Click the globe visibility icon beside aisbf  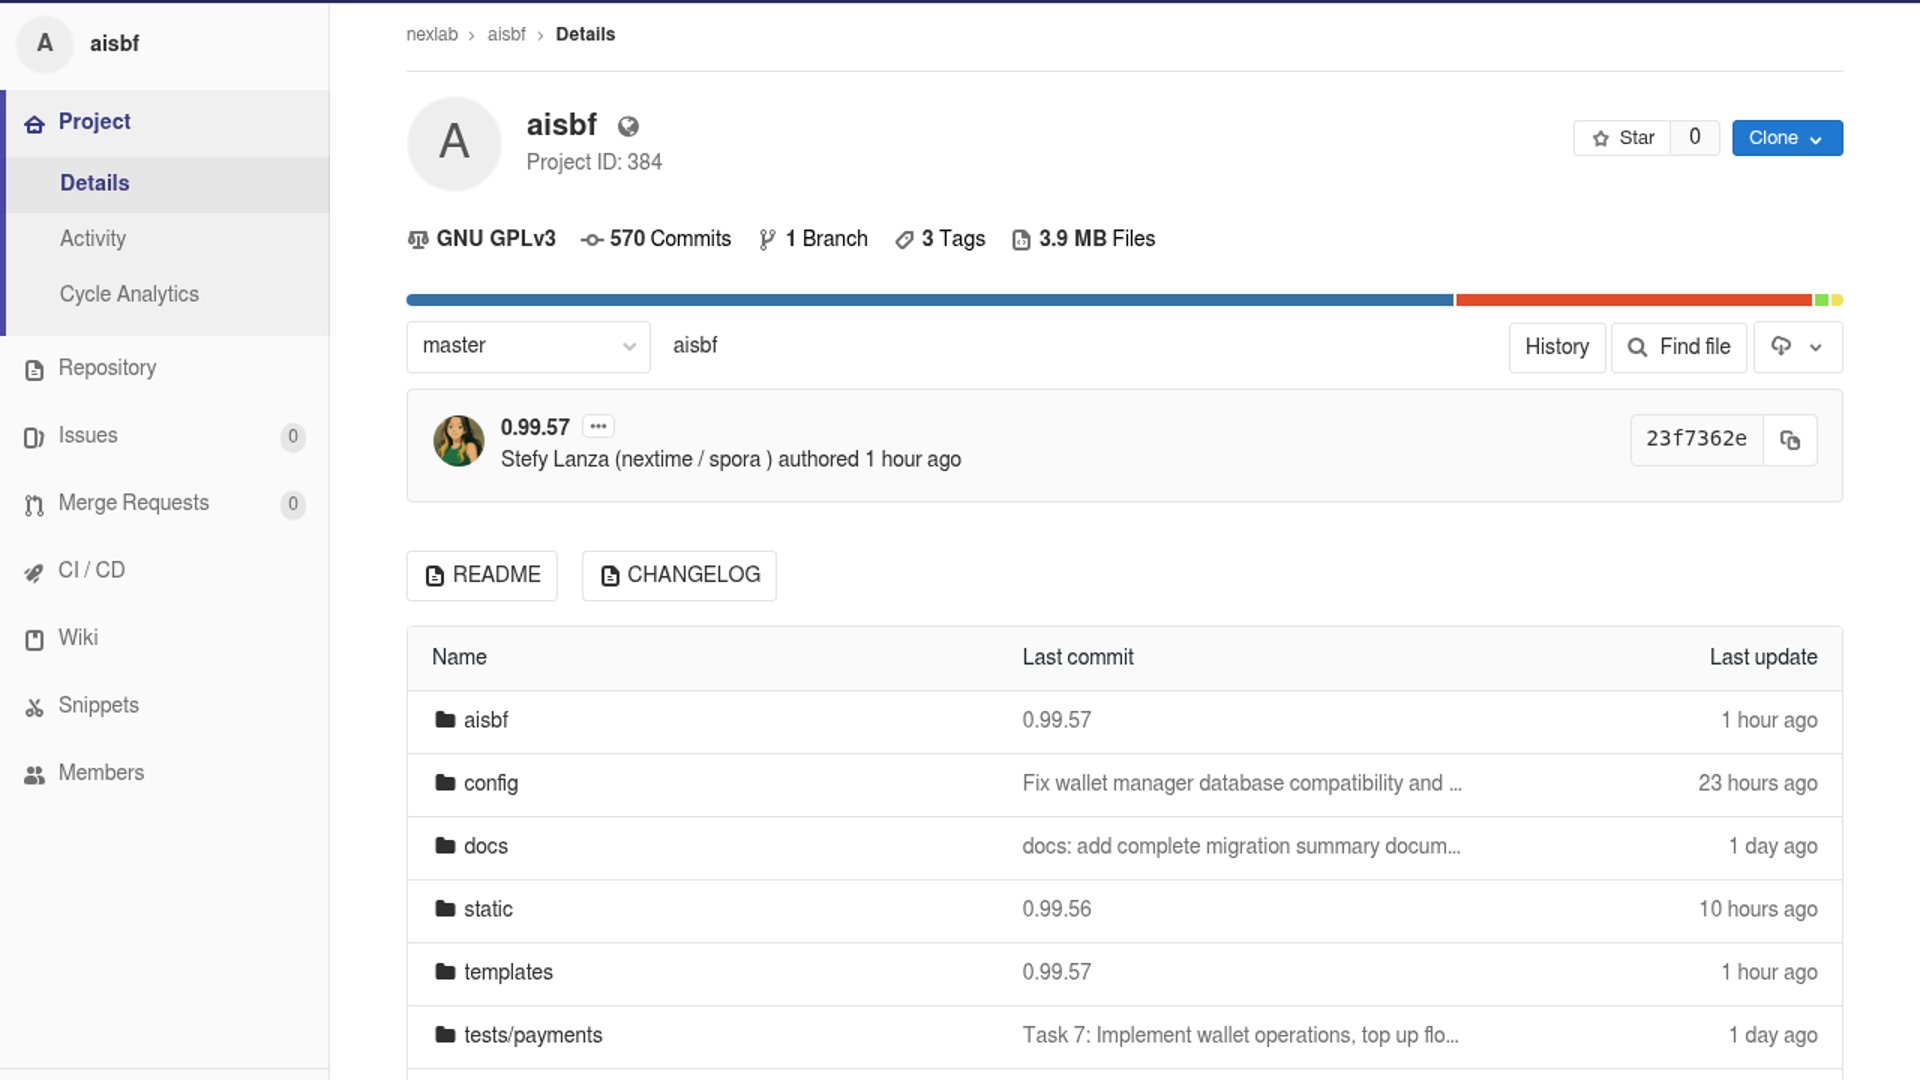point(628,126)
